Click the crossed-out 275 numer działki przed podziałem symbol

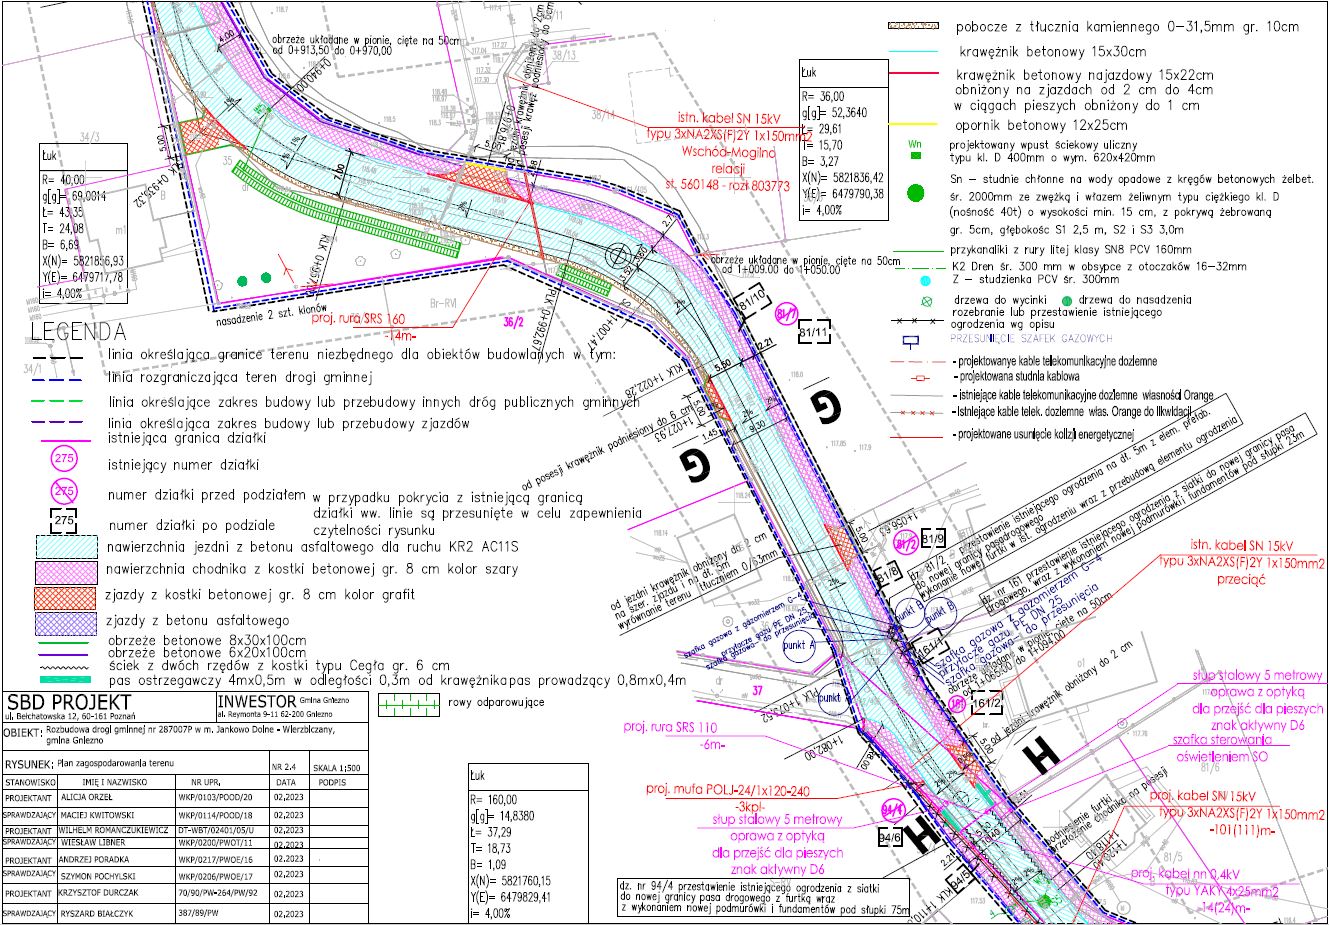pos(64,492)
